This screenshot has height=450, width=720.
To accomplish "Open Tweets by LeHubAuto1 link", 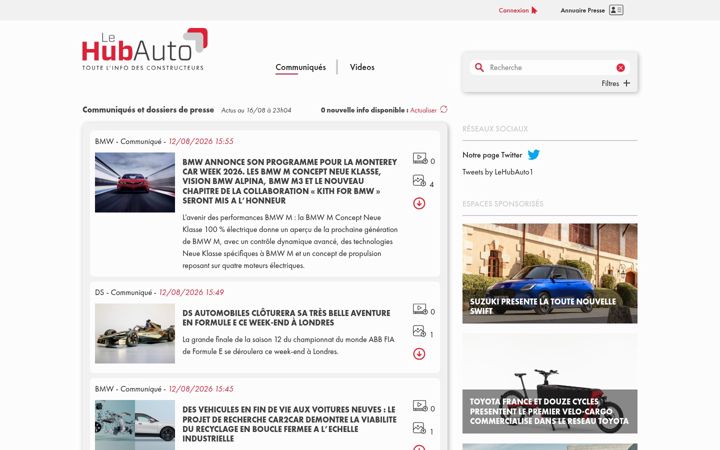I will point(498,172).
